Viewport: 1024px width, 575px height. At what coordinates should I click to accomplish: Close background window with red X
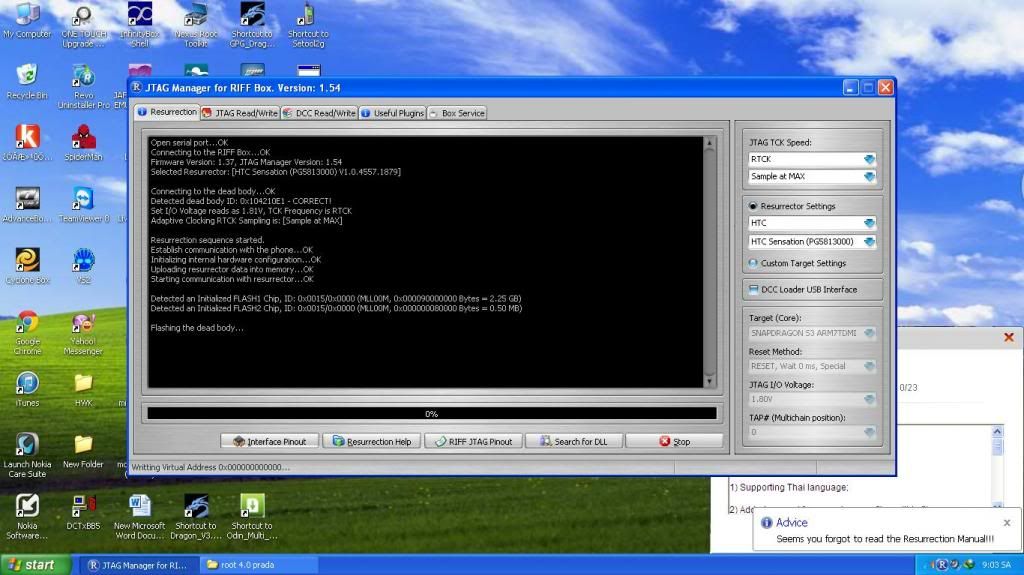(1008, 337)
